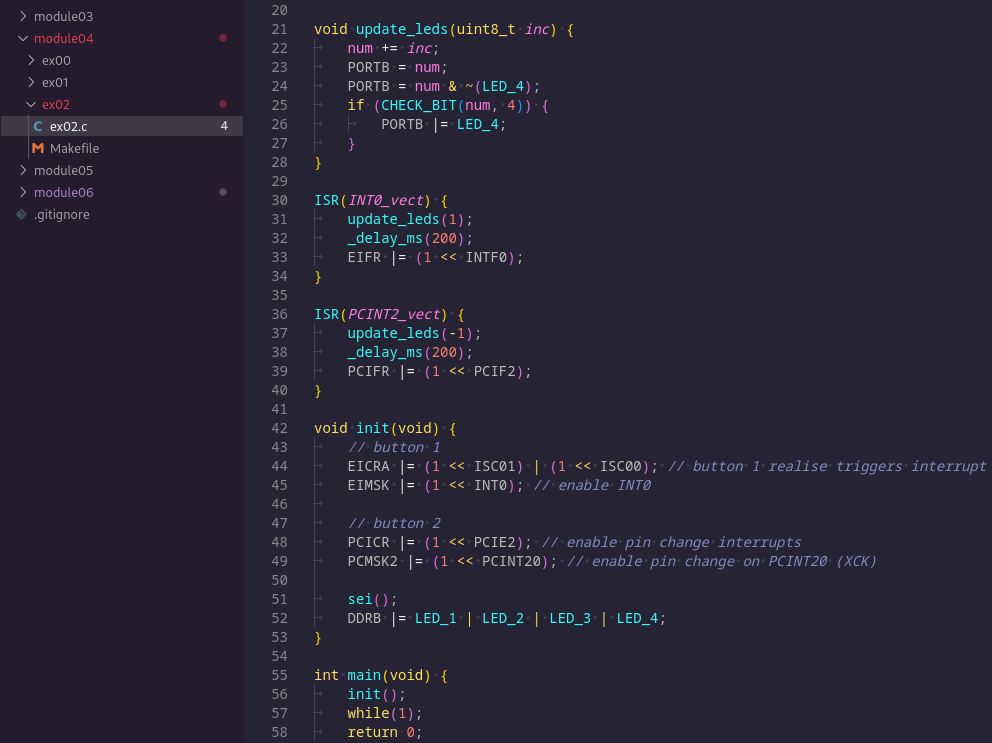Click INT0_vect in the ISR declaration
Screen dimensions: 992x743
385,200
